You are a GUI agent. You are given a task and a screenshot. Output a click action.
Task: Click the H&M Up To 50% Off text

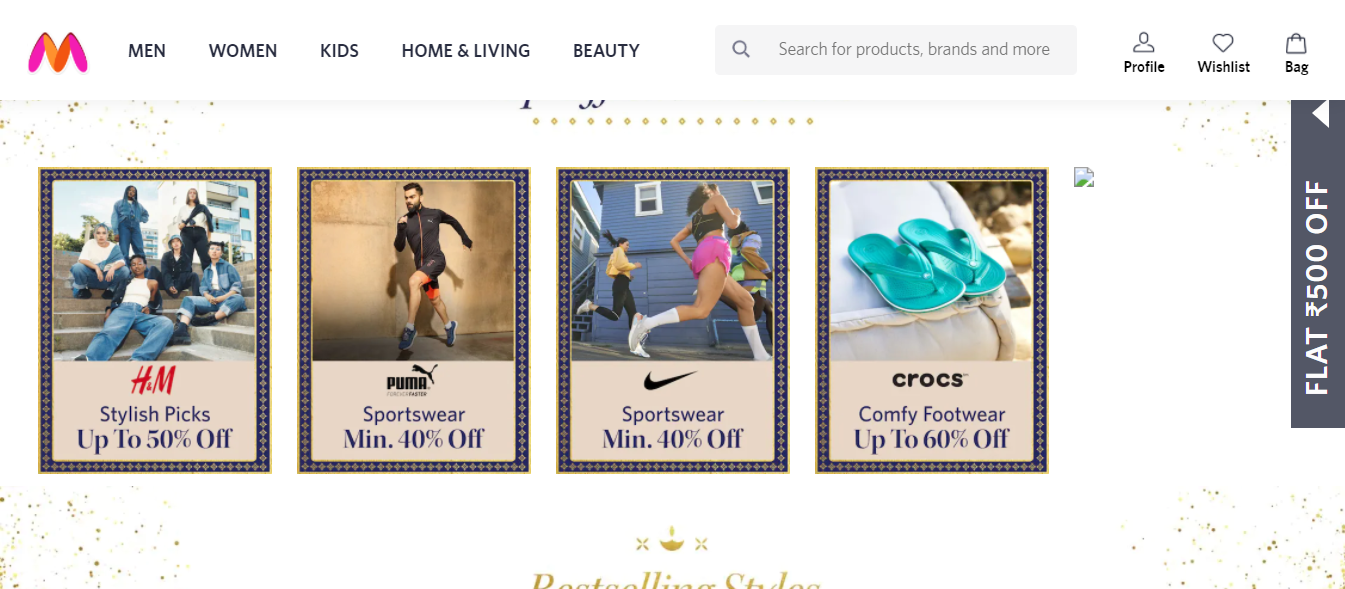tap(155, 440)
